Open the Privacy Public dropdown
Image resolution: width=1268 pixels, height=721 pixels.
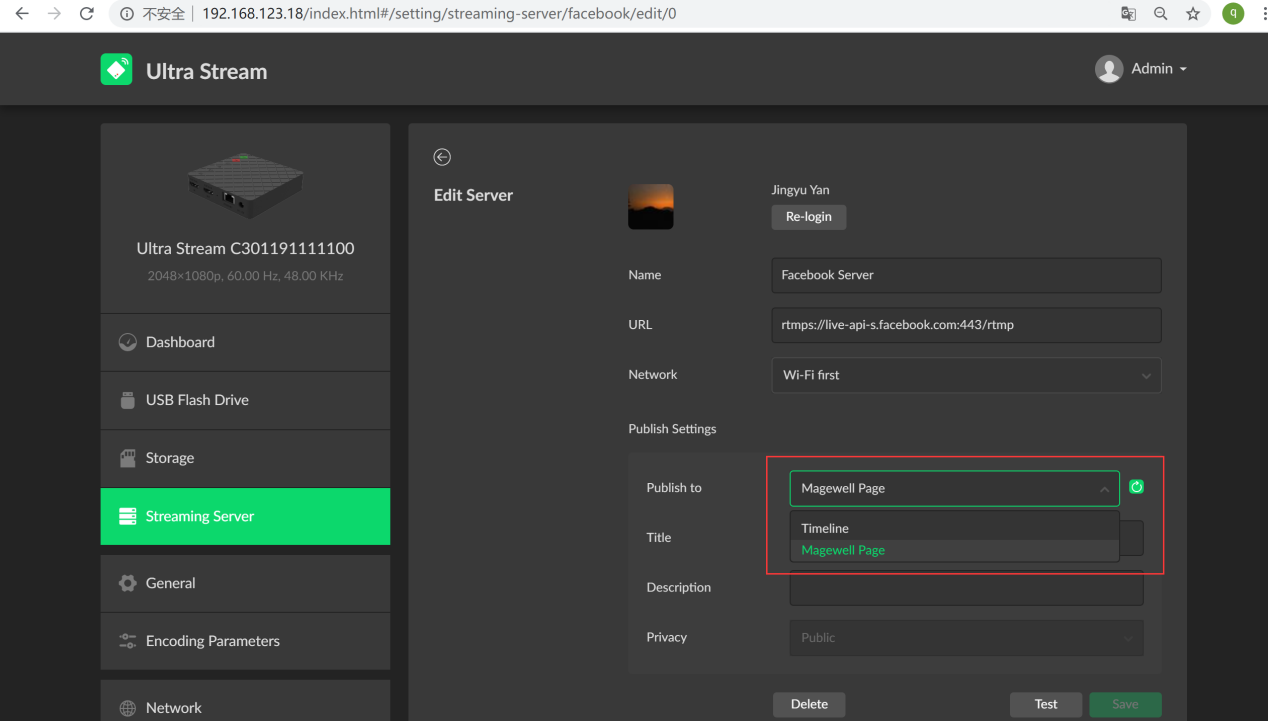[x=966, y=637]
